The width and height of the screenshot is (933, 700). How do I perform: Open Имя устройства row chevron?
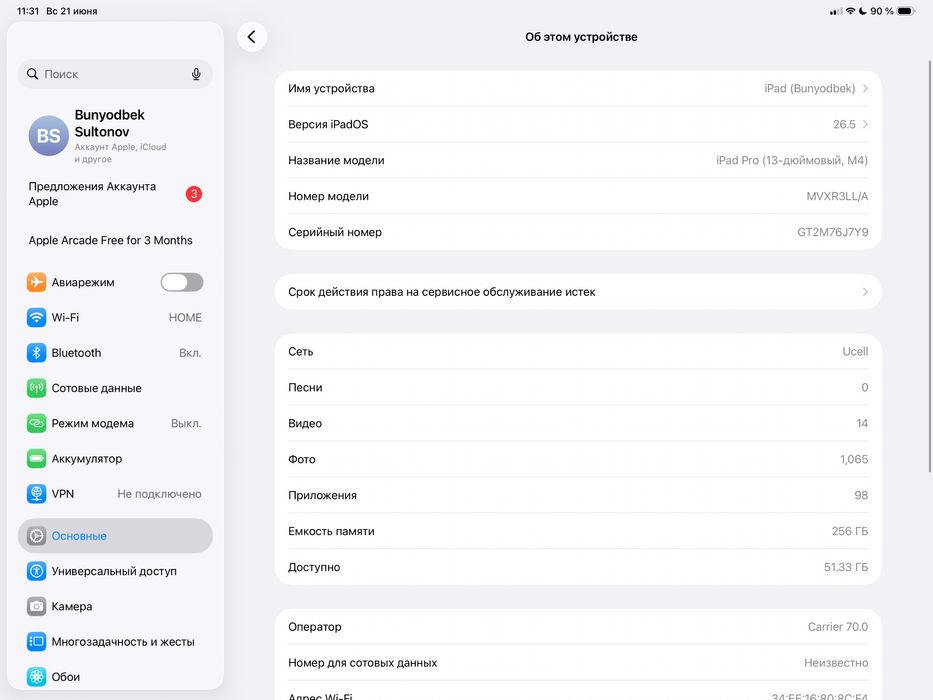tap(865, 88)
